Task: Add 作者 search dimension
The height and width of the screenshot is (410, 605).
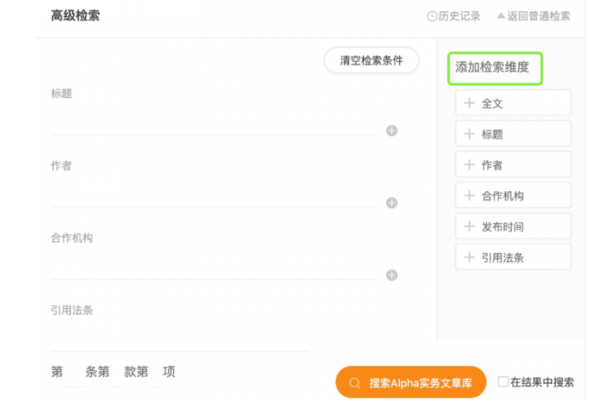Action: (x=513, y=165)
